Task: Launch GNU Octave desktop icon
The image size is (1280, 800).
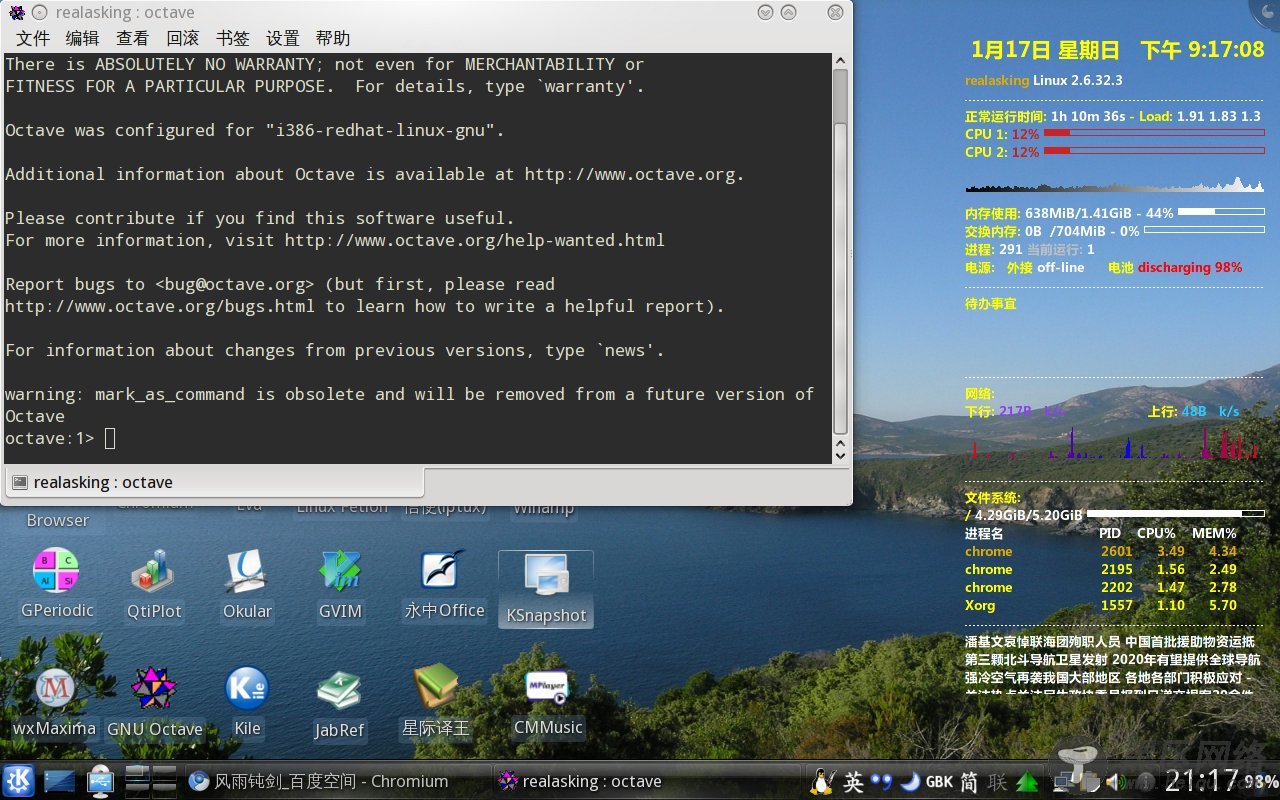Action: [154, 702]
